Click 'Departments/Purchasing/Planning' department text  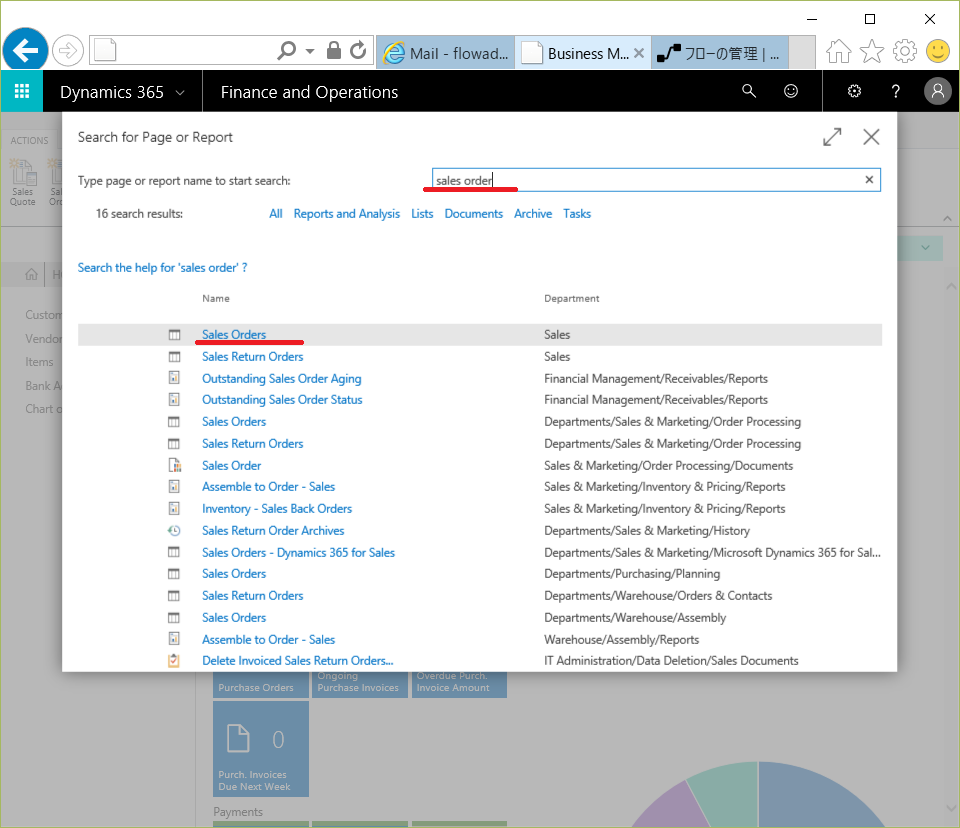click(x=632, y=574)
